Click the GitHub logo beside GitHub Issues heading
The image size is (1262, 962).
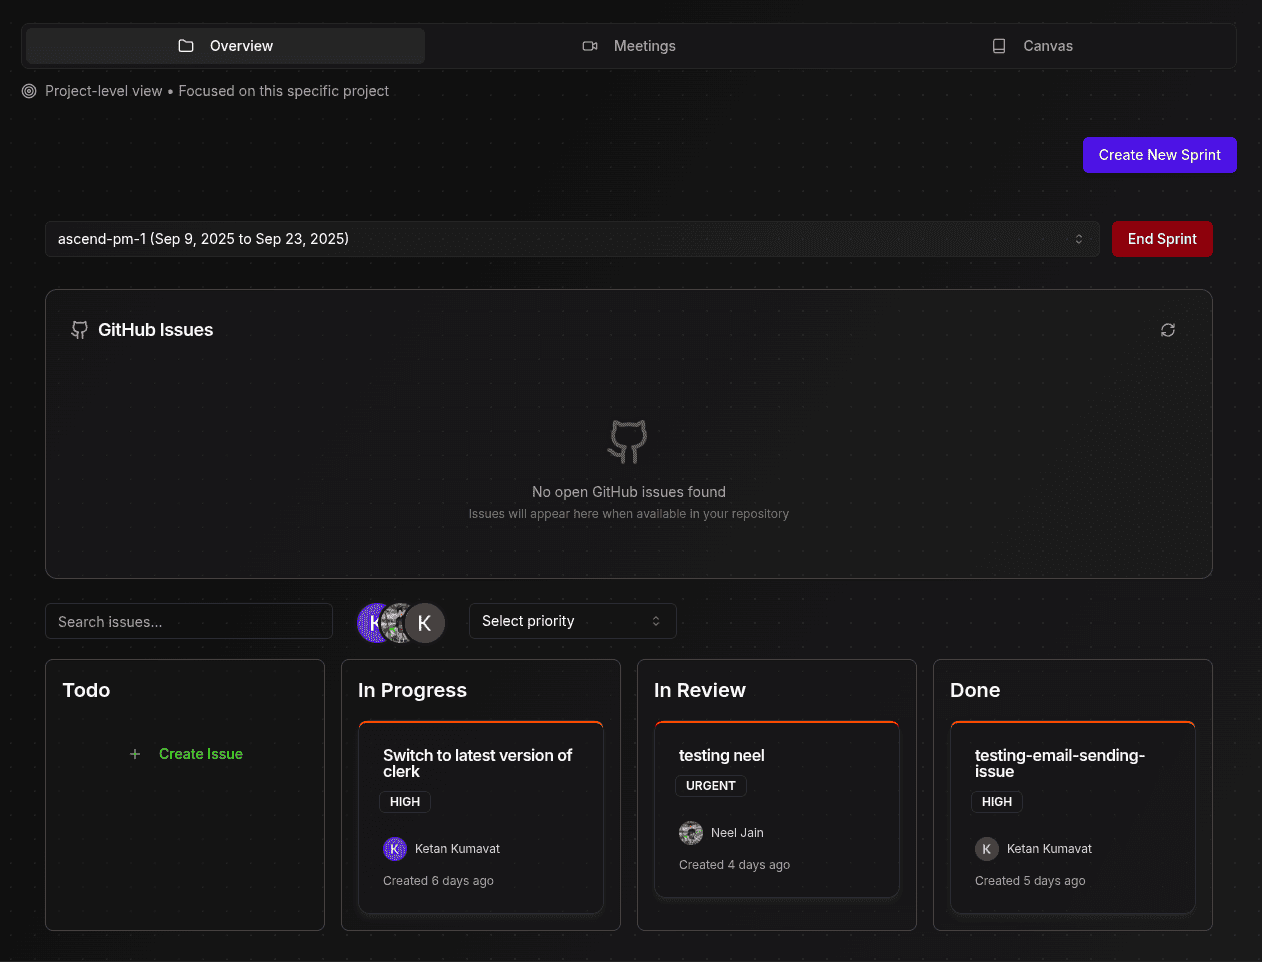(x=79, y=330)
